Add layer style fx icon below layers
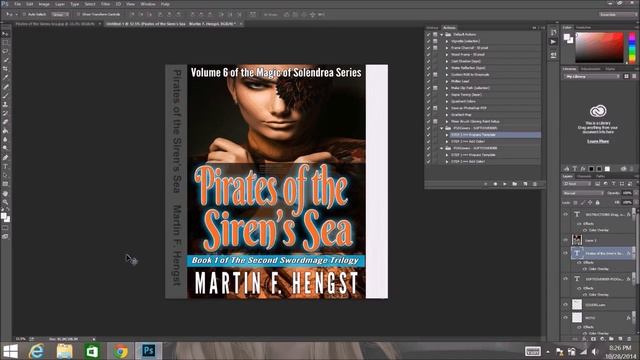 (x=584, y=339)
